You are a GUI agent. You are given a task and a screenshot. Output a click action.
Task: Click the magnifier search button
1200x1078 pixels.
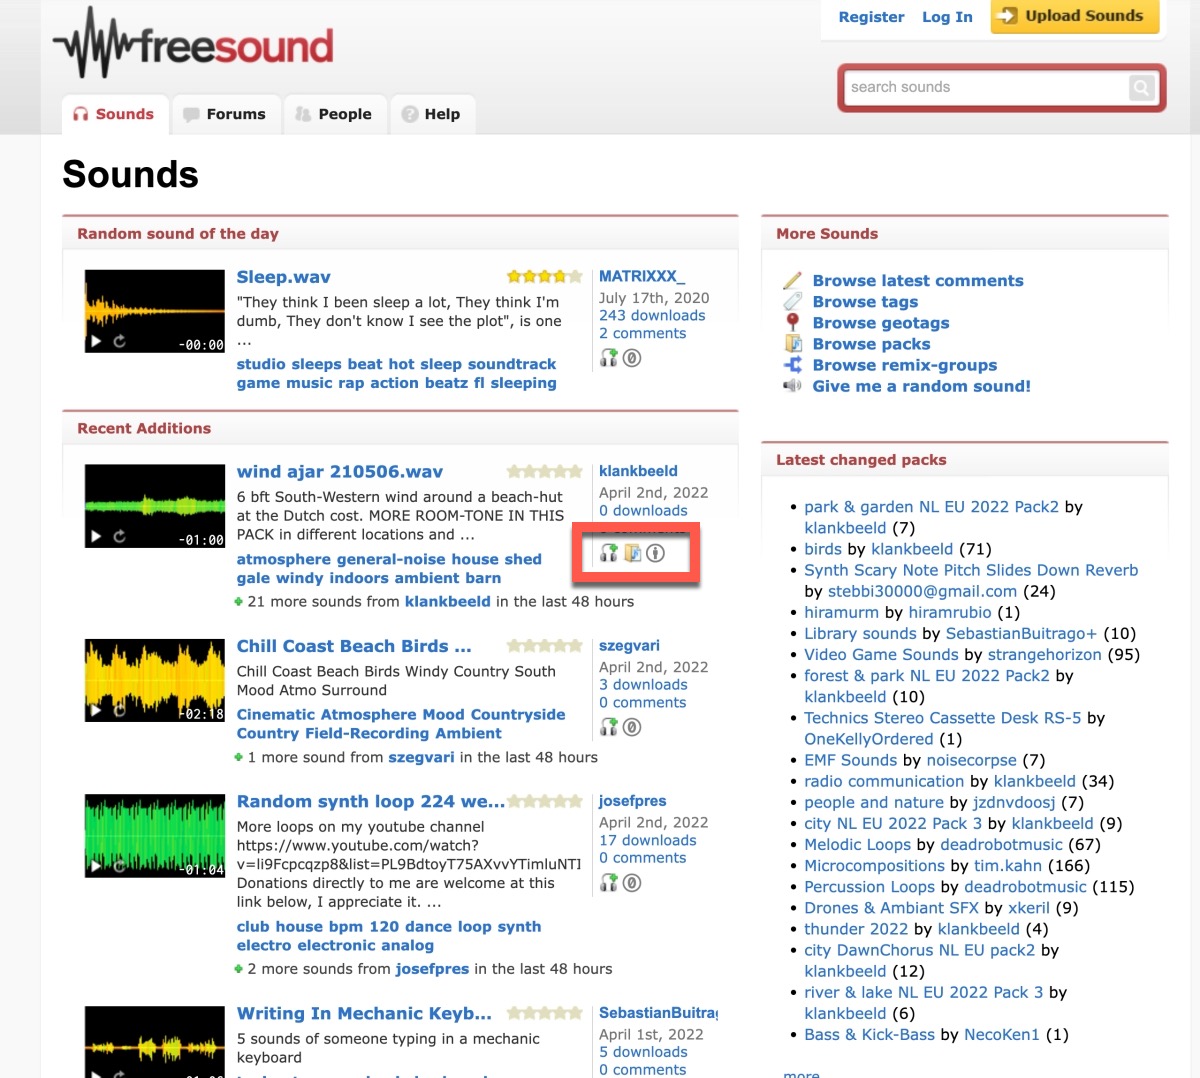tap(1141, 88)
